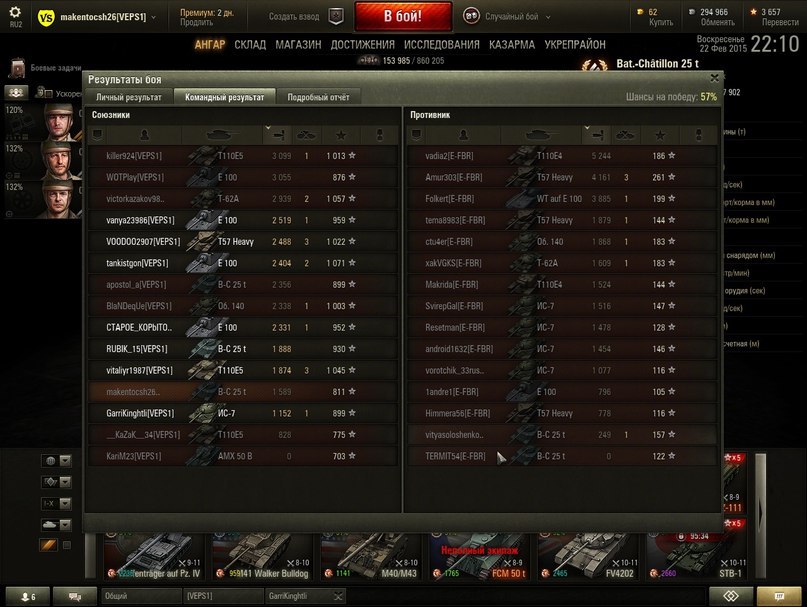Sort enemies by player name icon
Viewport: 807px width, 607px height.
(x=464, y=135)
